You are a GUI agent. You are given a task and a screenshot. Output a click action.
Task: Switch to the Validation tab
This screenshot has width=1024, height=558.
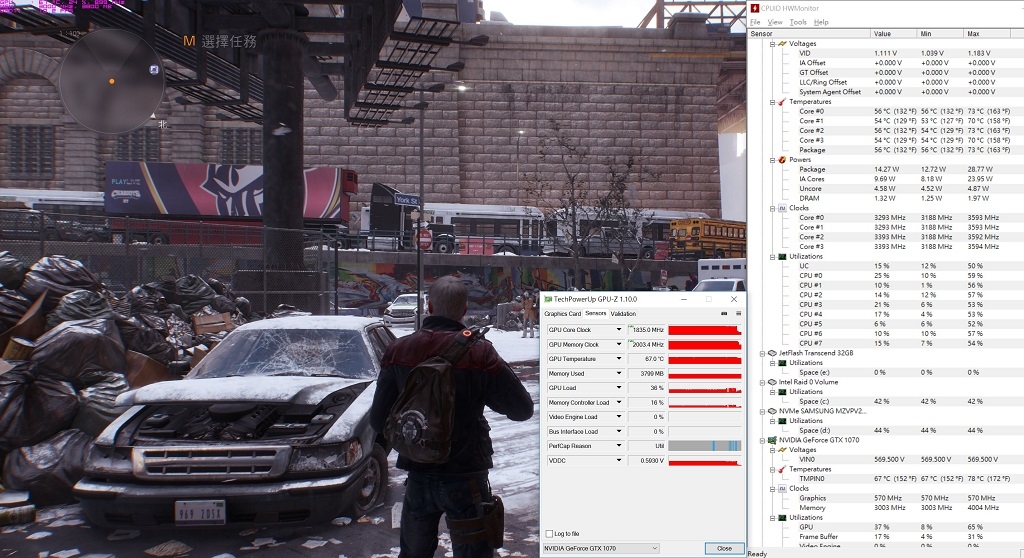click(x=623, y=314)
